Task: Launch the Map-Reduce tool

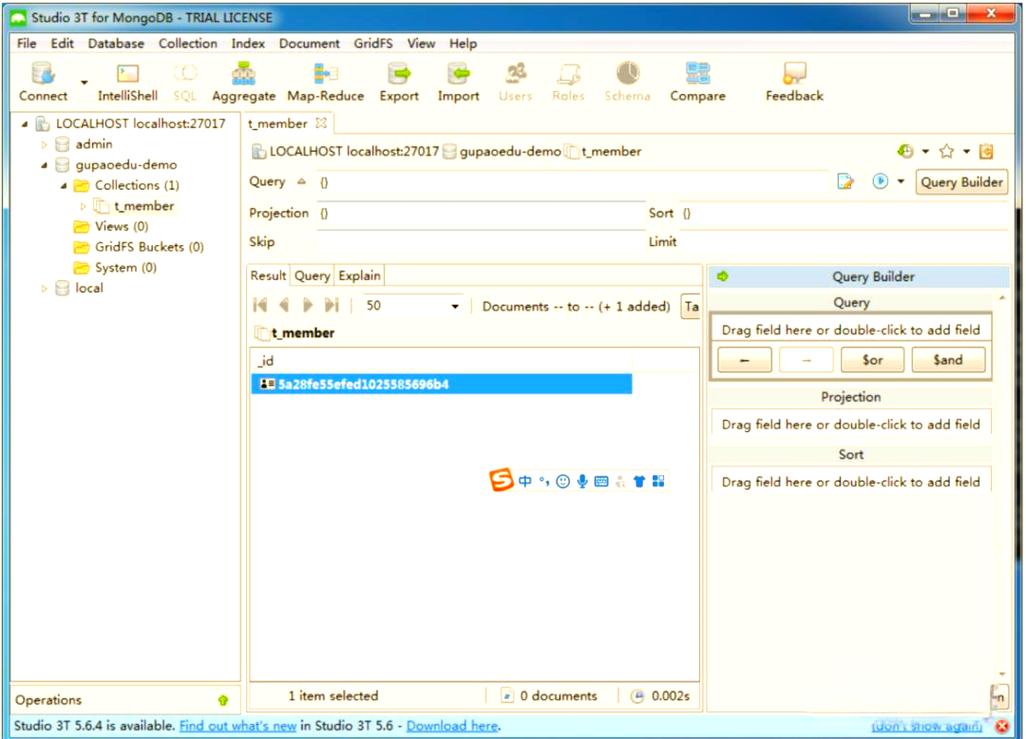Action: pos(325,81)
